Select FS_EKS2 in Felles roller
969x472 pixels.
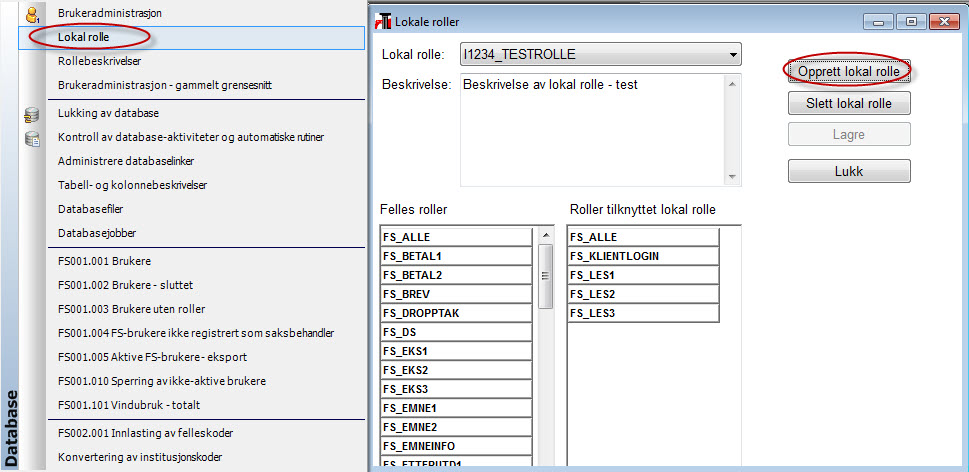457,371
